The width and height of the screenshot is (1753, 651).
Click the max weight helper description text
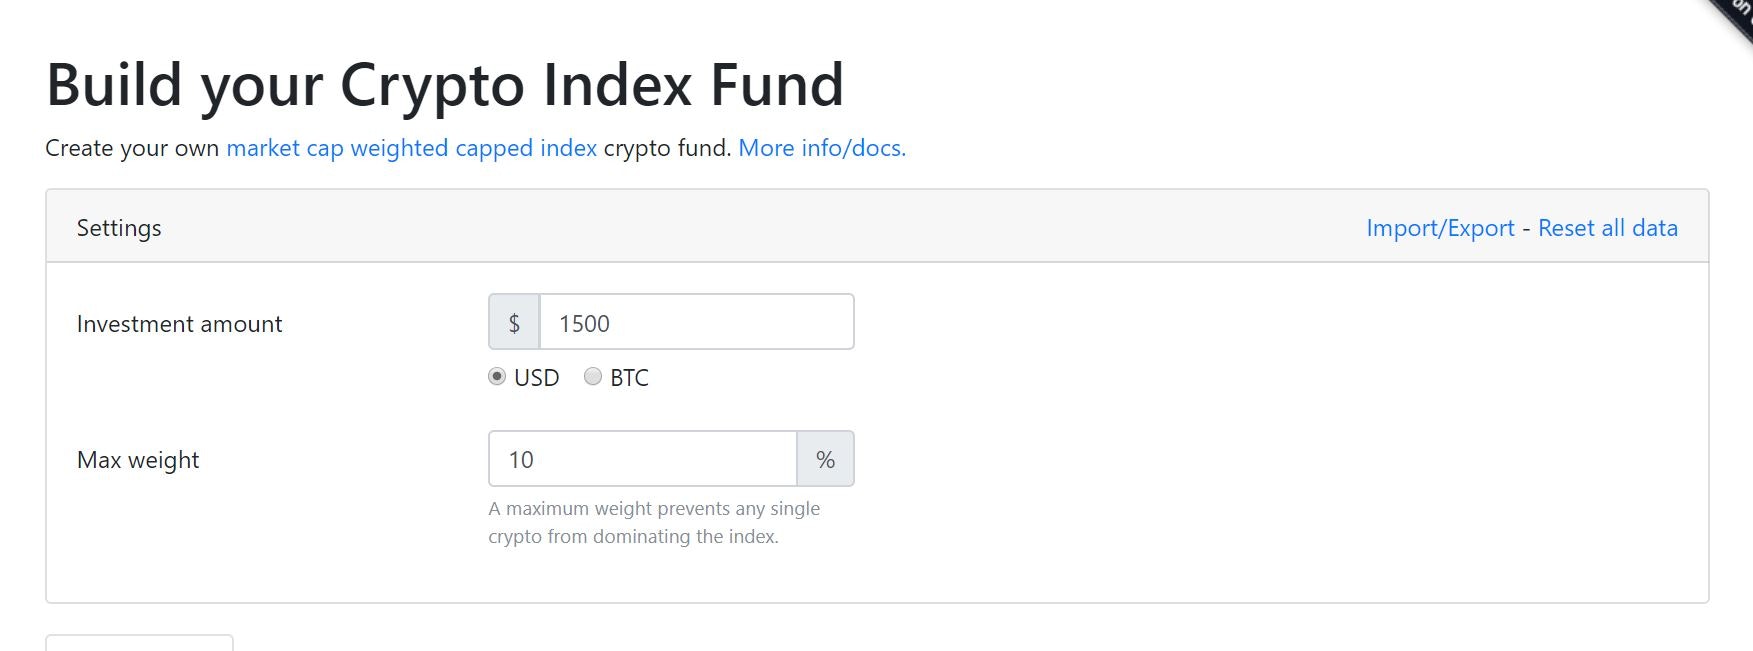click(x=654, y=521)
